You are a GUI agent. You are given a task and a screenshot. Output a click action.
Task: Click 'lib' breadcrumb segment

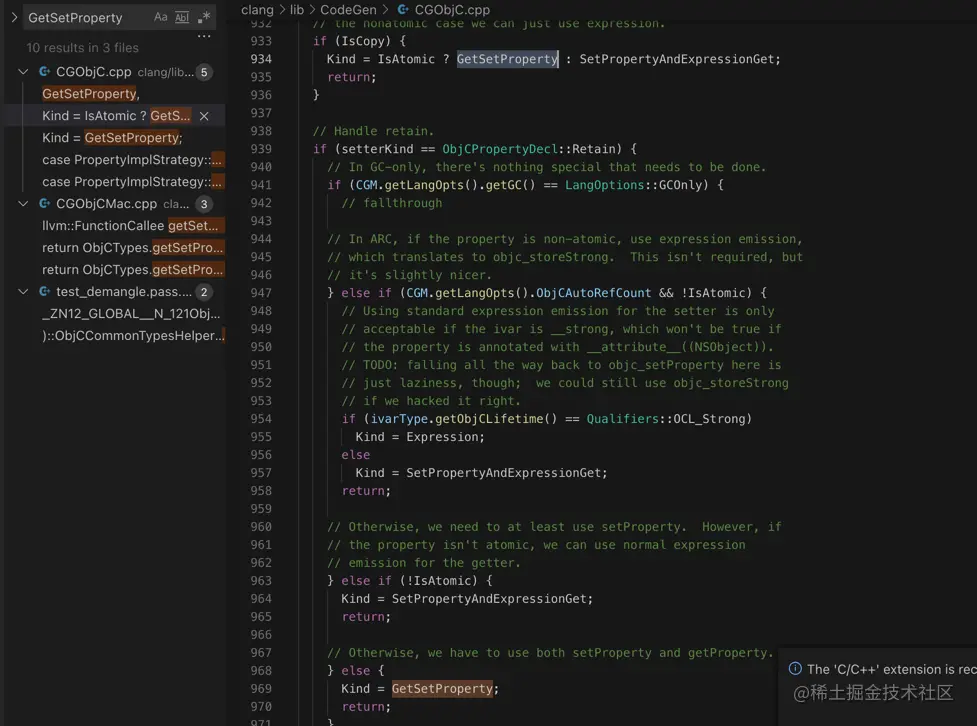pyautogui.click(x=297, y=10)
